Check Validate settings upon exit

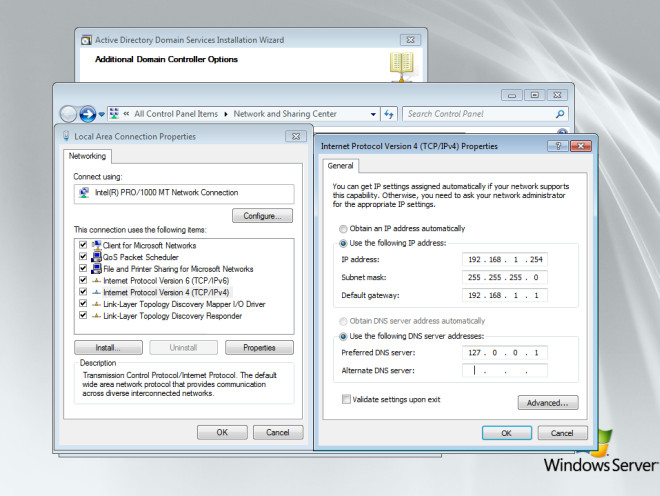coord(346,399)
